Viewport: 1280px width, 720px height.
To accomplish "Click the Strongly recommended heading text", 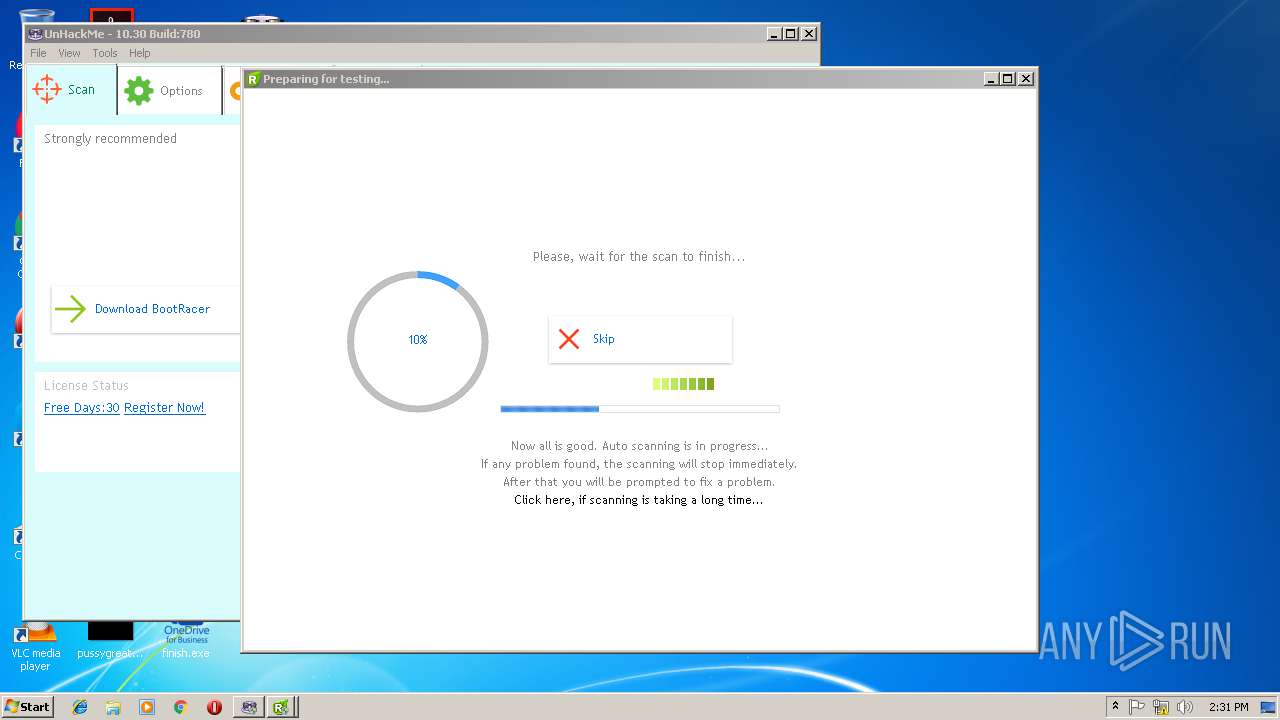I will 110,139.
